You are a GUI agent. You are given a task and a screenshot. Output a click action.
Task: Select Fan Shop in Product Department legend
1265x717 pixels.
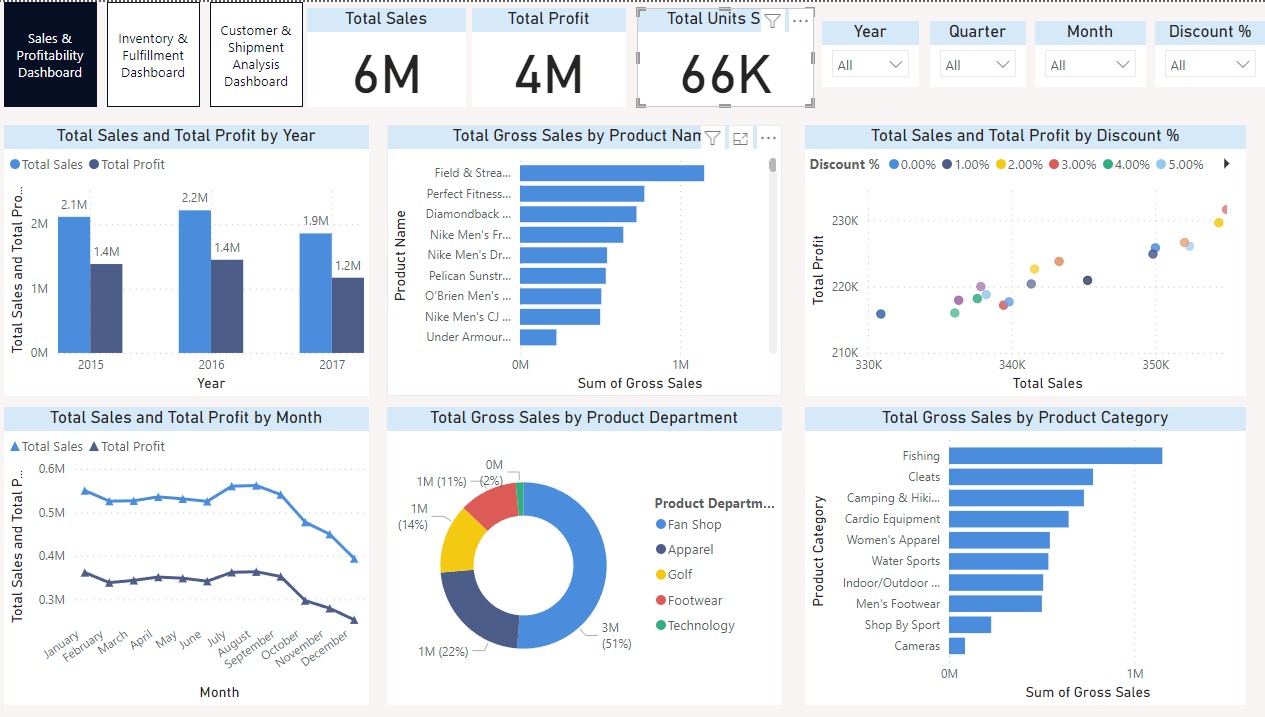693,524
